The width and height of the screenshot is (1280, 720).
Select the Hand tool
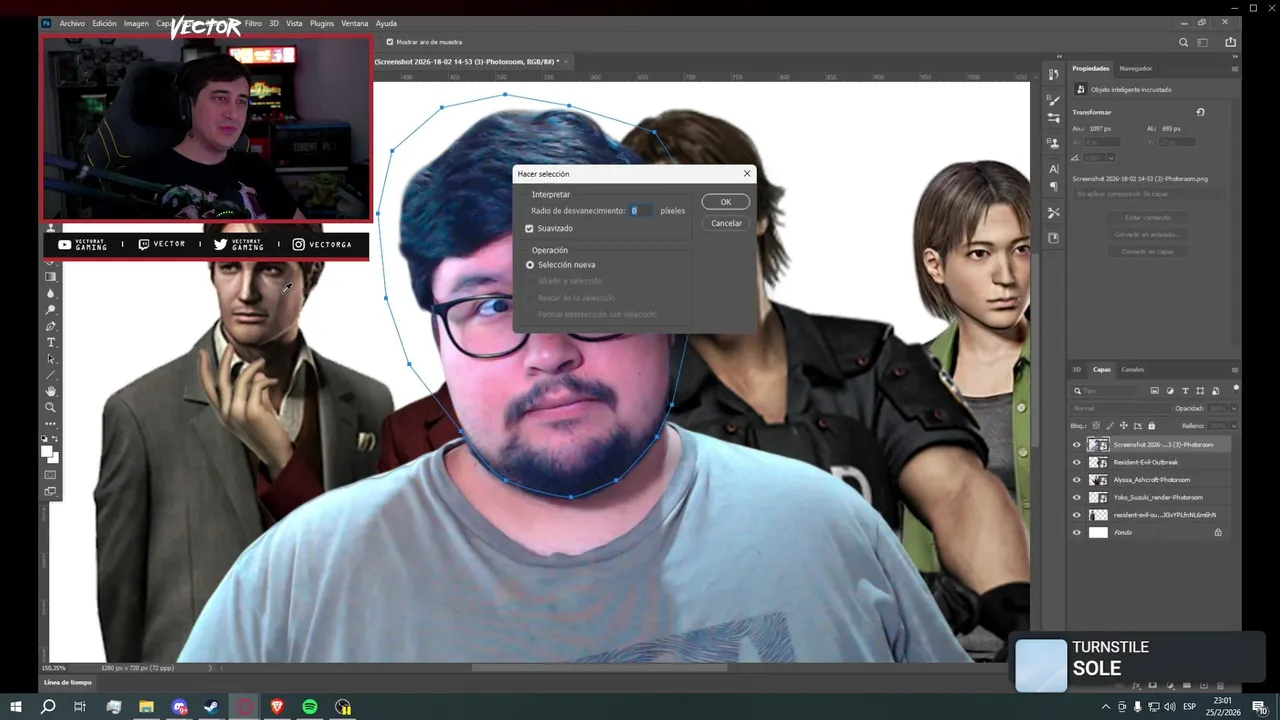point(51,391)
